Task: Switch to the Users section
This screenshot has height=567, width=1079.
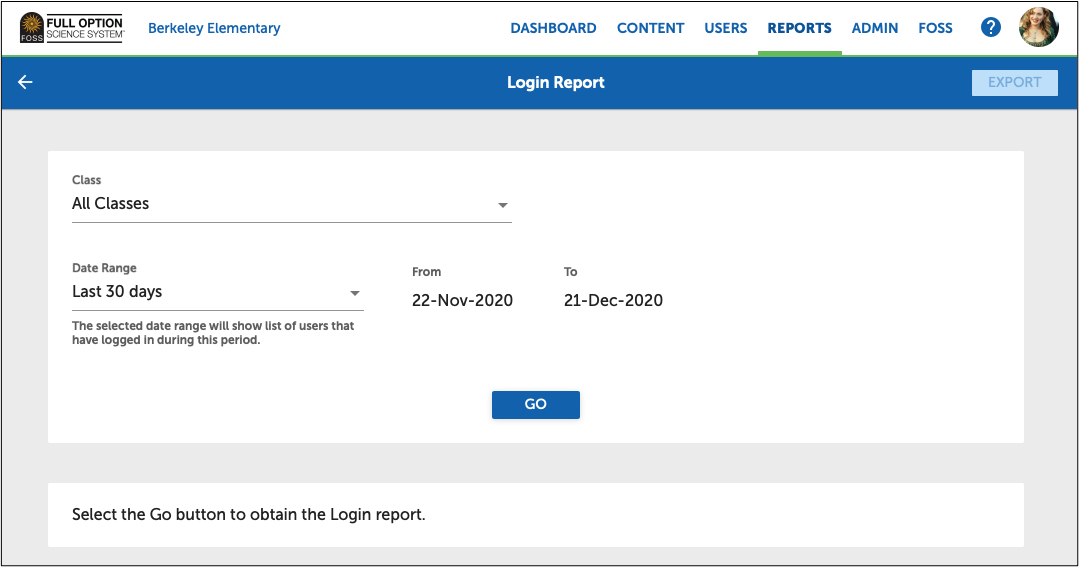Action: click(x=725, y=28)
